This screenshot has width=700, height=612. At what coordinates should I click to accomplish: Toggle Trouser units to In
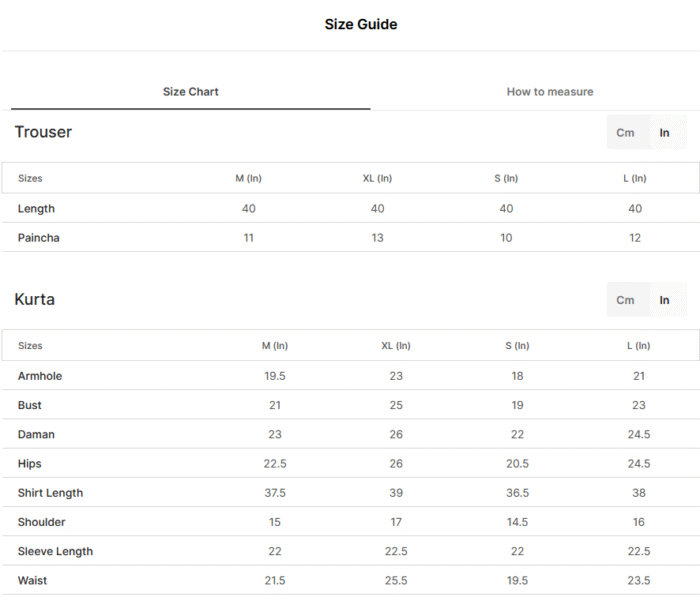(x=664, y=133)
